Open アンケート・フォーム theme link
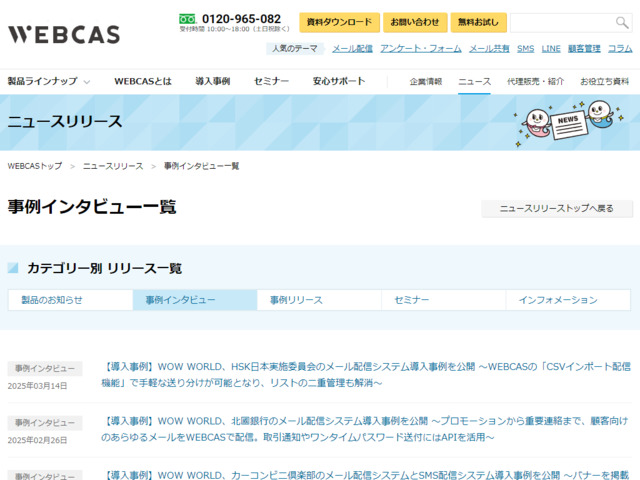640x480 pixels. pos(421,49)
